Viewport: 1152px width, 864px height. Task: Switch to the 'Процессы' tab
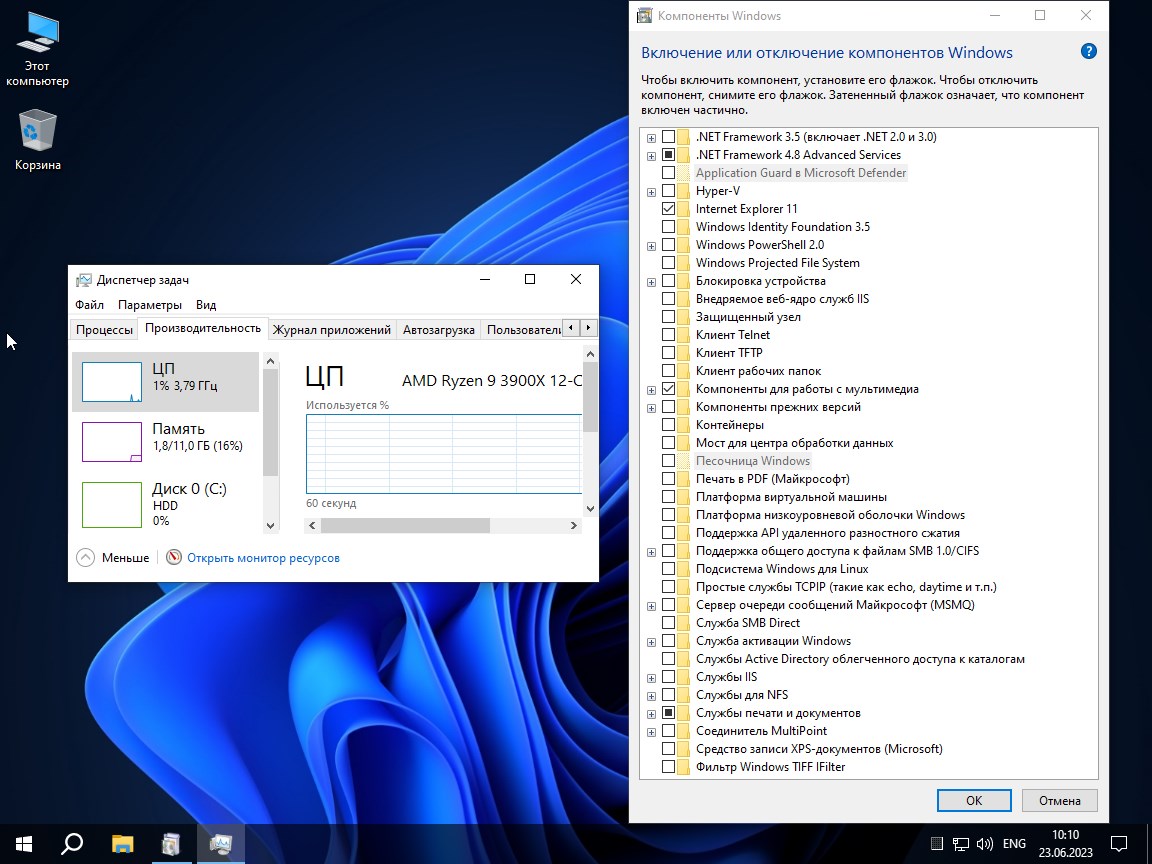(104, 330)
